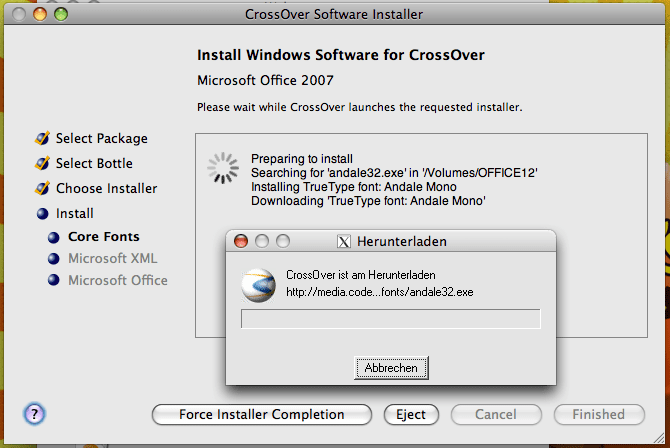
Task: Select the Microsoft Office step label
Action: [118, 280]
